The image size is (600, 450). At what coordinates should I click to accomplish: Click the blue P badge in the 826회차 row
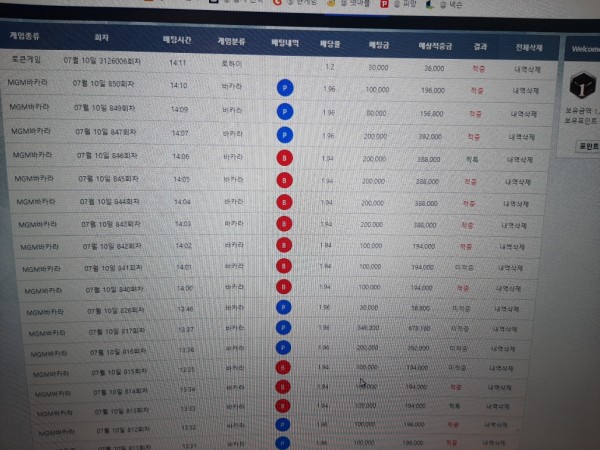(x=284, y=307)
